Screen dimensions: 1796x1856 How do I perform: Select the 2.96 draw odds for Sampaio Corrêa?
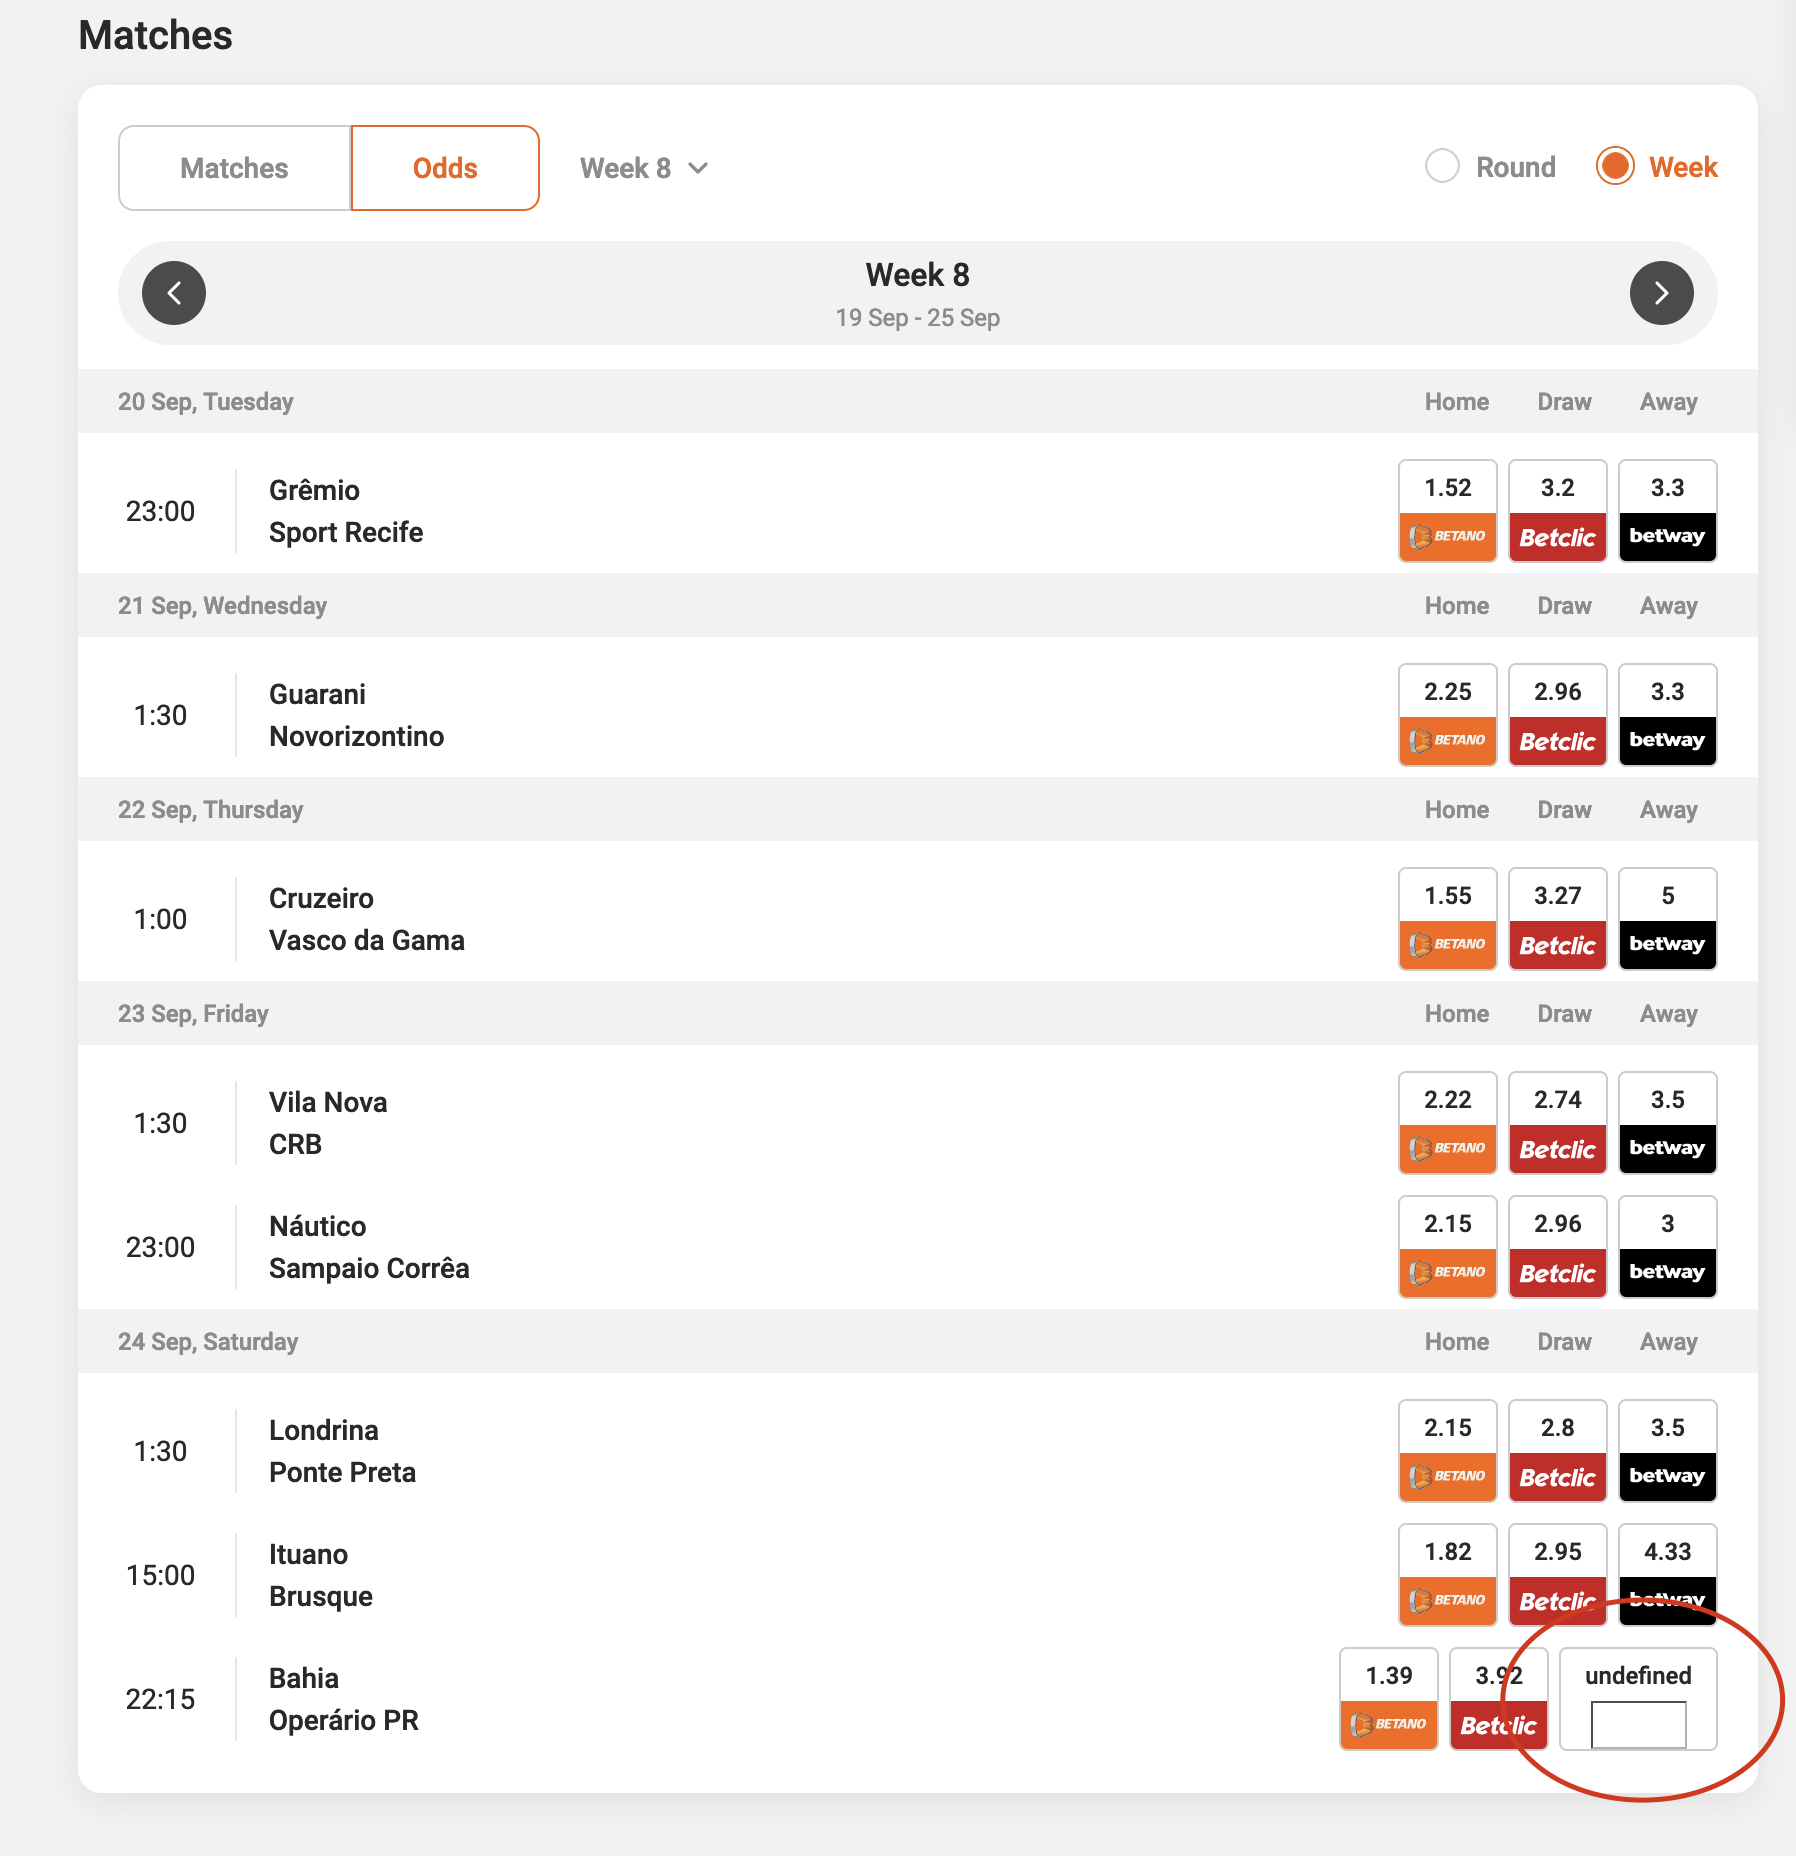coord(1557,1246)
